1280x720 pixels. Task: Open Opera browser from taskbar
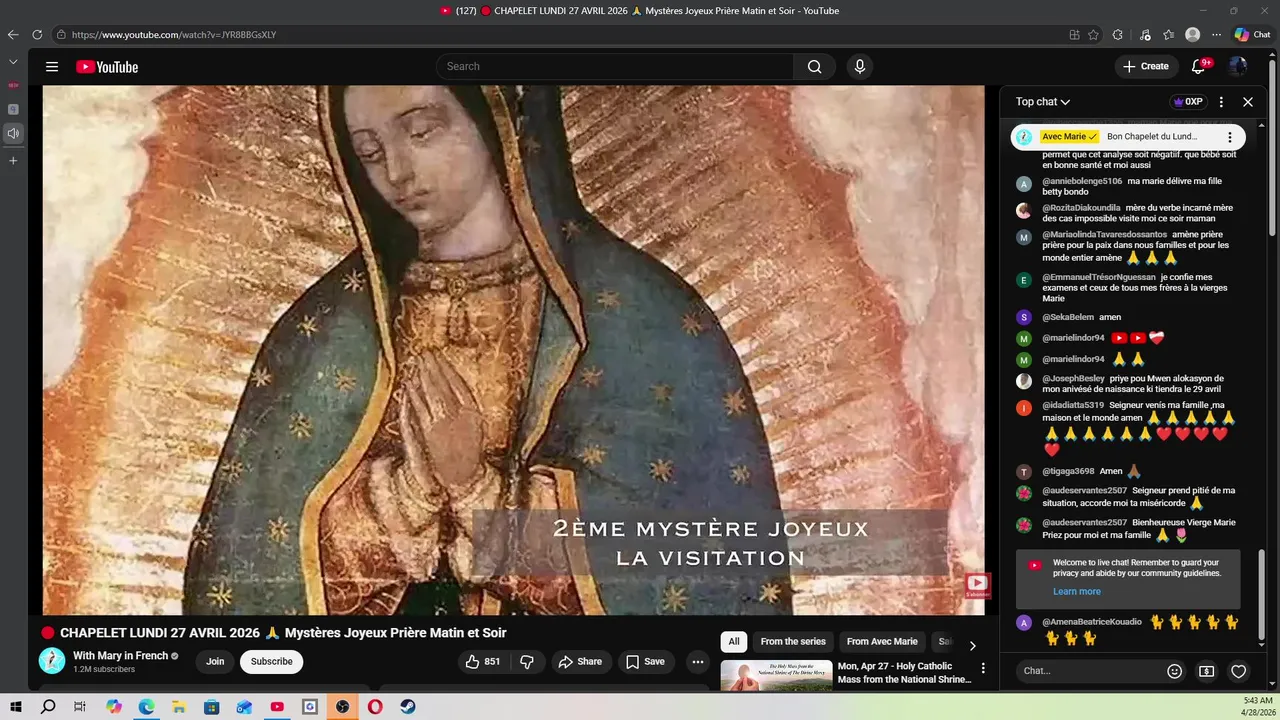375,706
